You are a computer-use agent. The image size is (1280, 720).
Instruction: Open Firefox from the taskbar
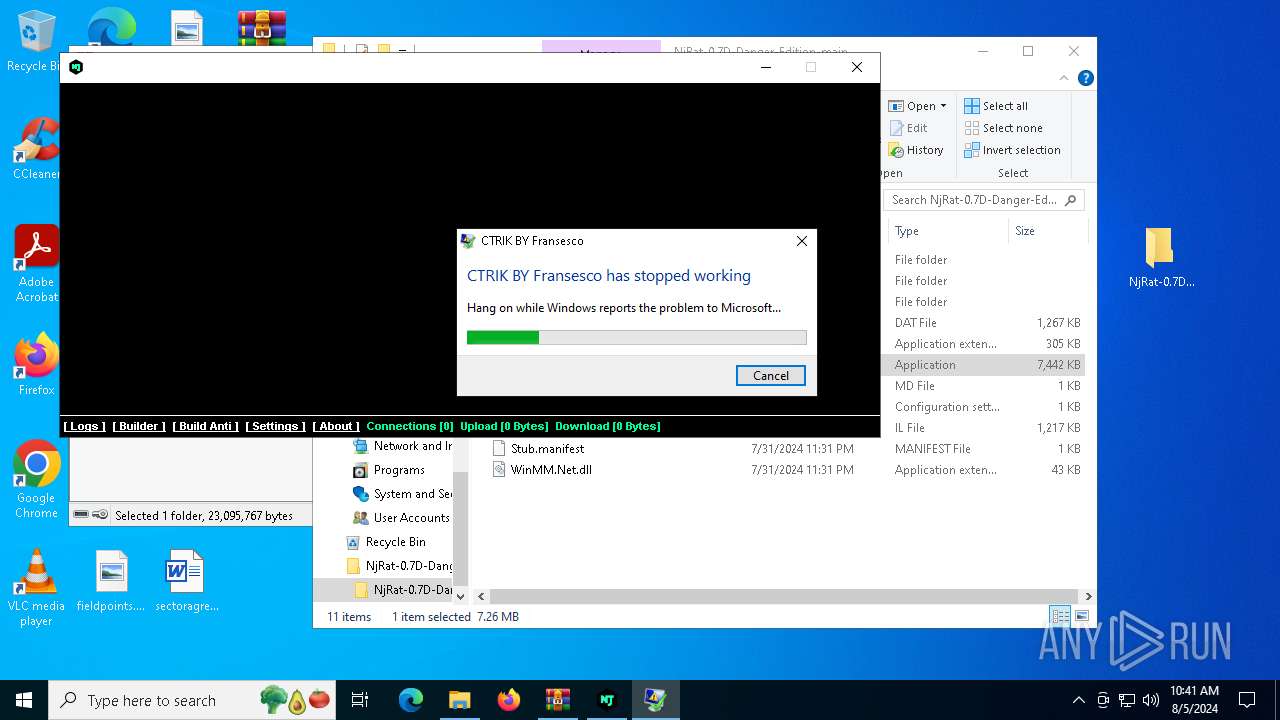(508, 700)
